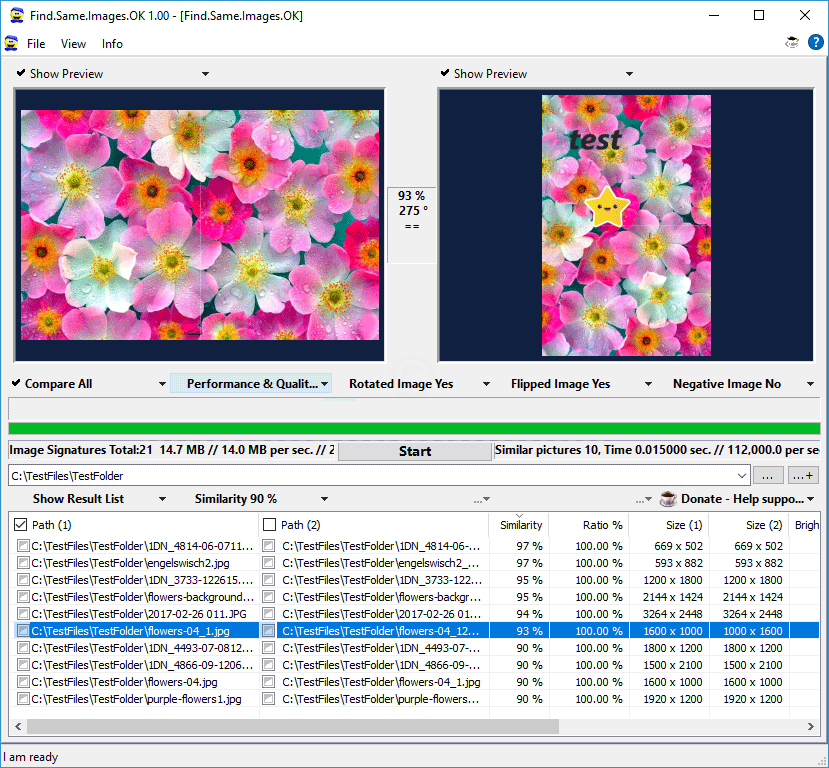Open the Rotated Image Yes dropdown

486,384
